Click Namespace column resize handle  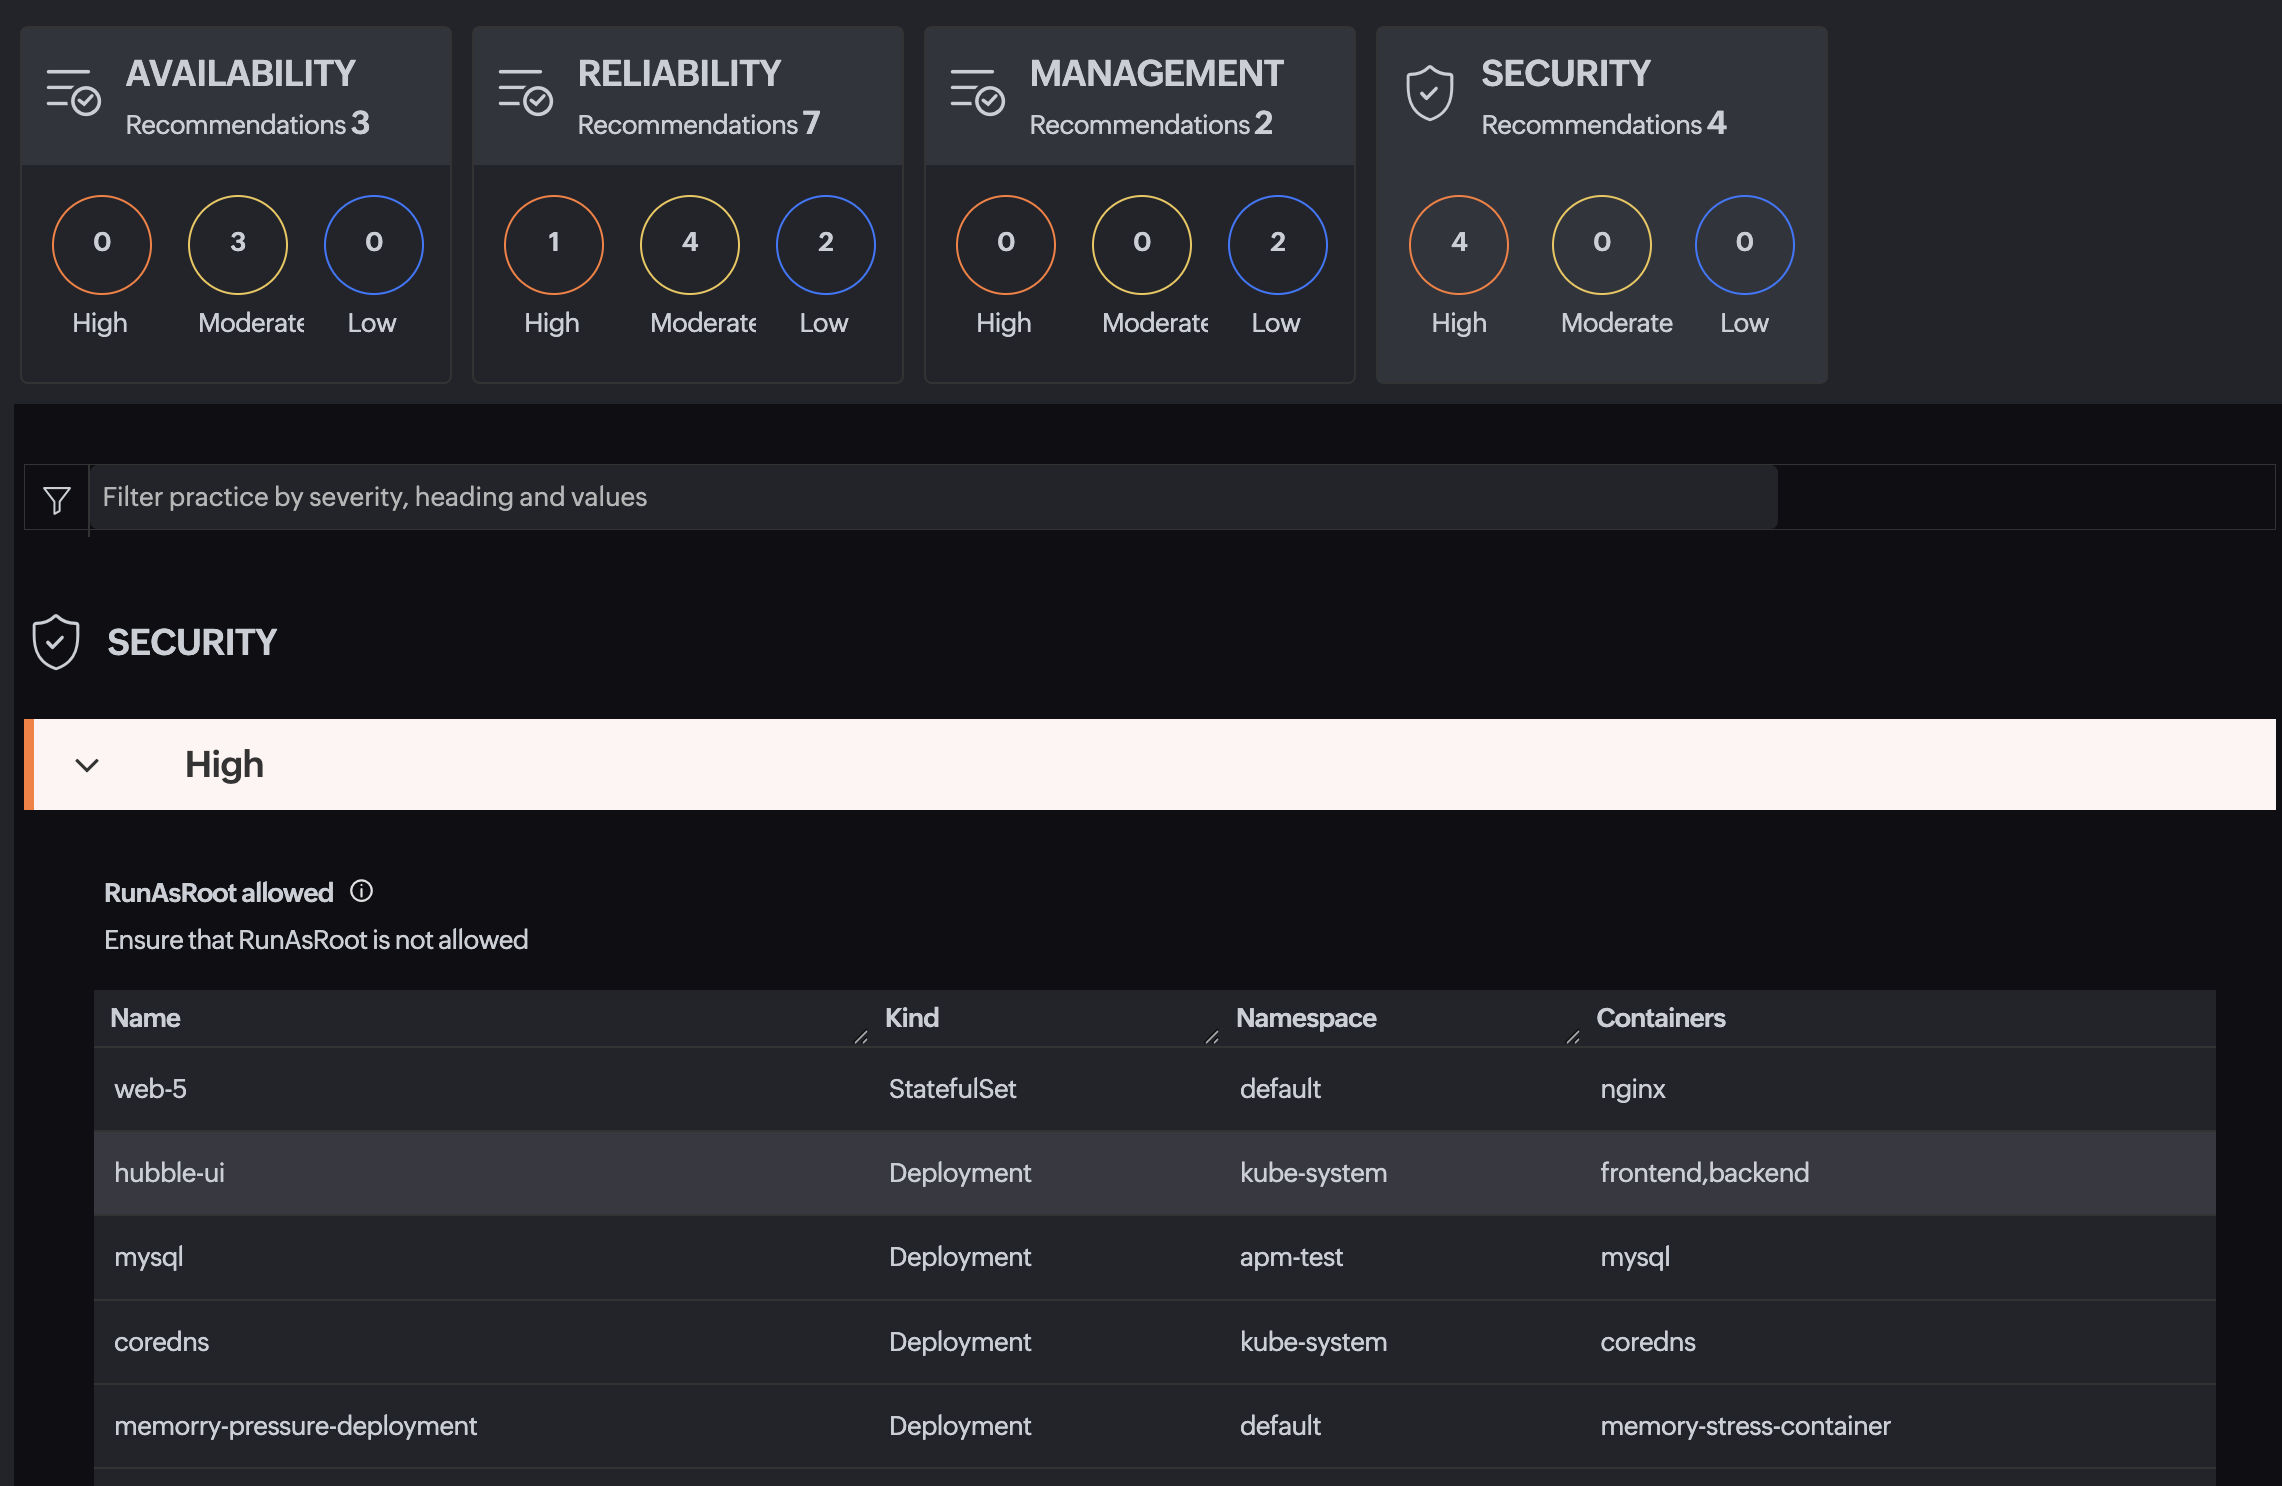point(1573,1037)
